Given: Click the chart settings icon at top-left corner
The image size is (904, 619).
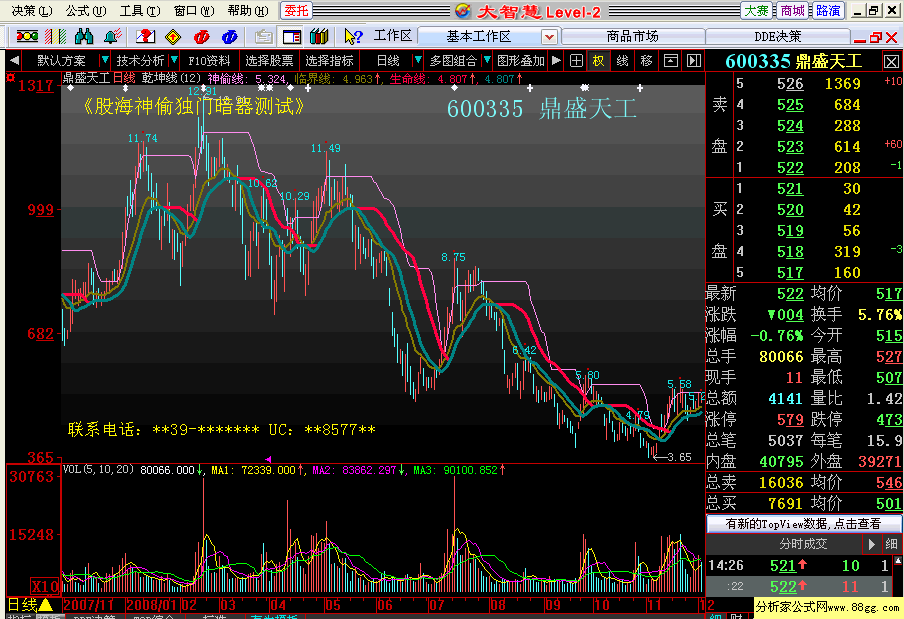Looking at the screenshot, I should 10,77.
